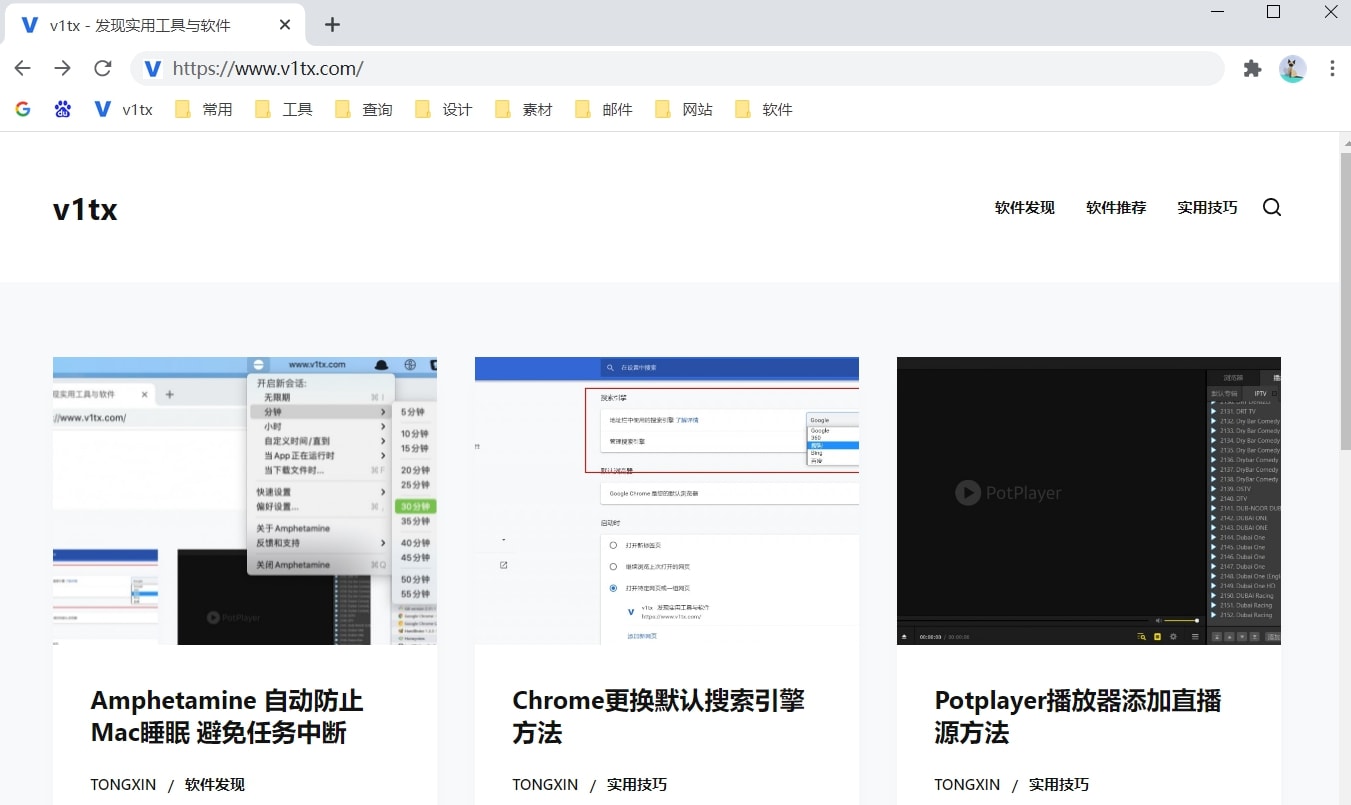Click TONGXIN author link under Chrome article
This screenshot has height=805, width=1351.
click(x=545, y=784)
